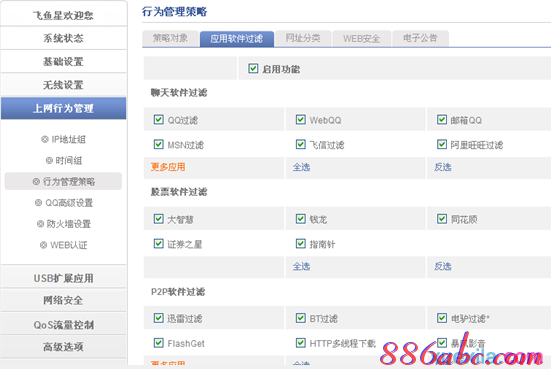Click 更多应用 under chat software filtering
This screenshot has width=551, height=369.
(168, 167)
